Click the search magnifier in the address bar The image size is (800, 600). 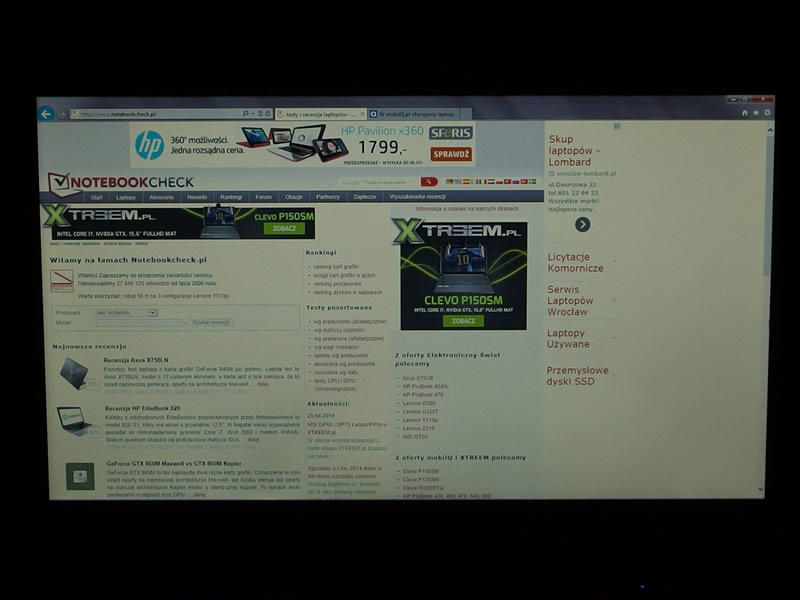[245, 114]
